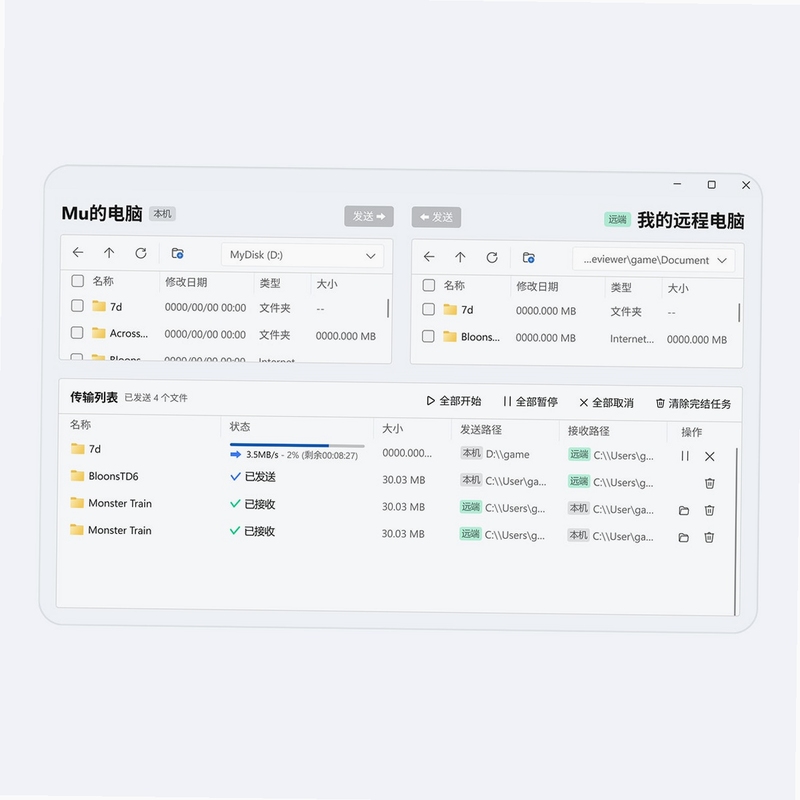Image resolution: width=800 pixels, height=800 pixels.
Task: Click D:\\game send path of 7d
Action: 507,454
